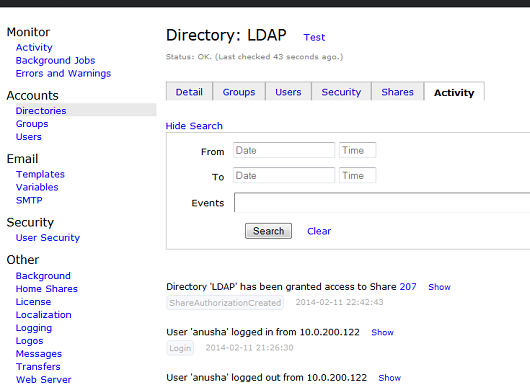The width and height of the screenshot is (530, 385).
Task: Switch to the Groups tab
Action: point(239,92)
